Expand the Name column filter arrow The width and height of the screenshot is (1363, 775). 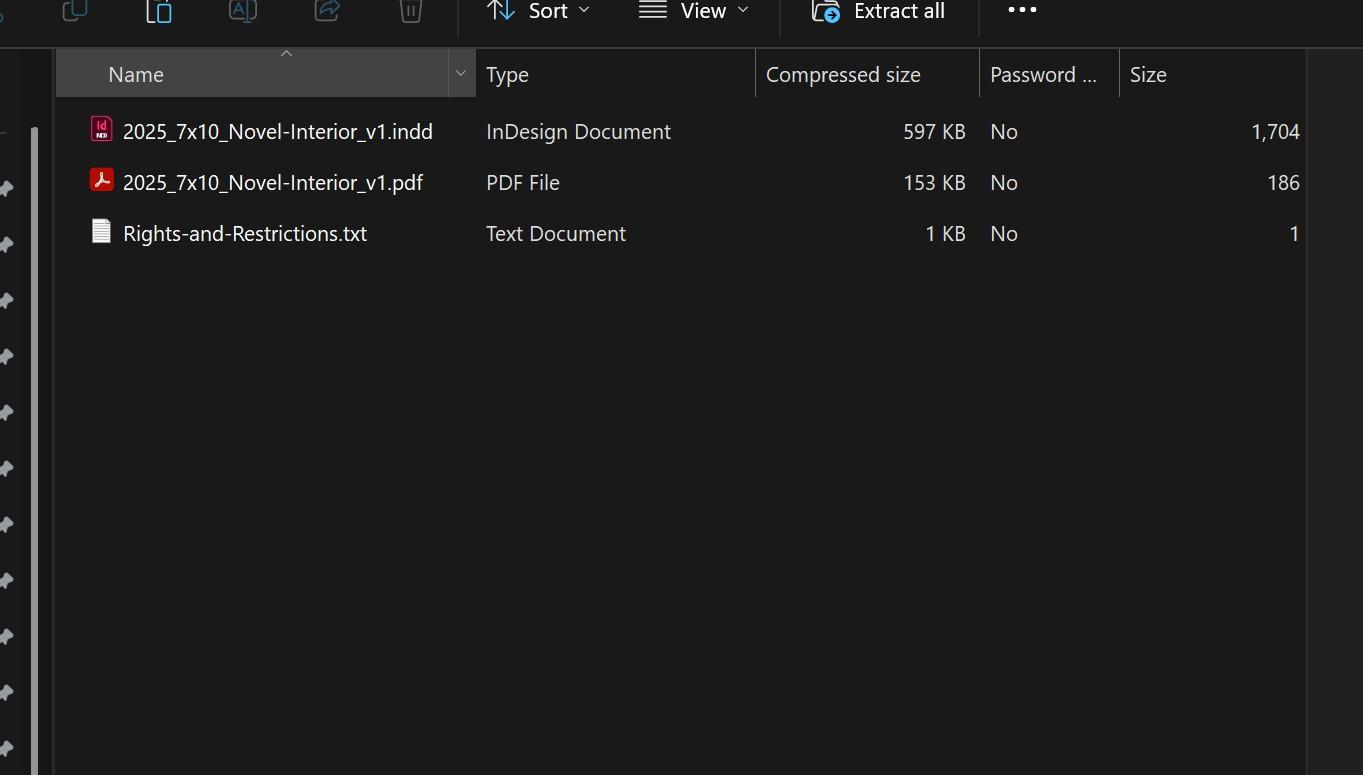[x=460, y=73]
